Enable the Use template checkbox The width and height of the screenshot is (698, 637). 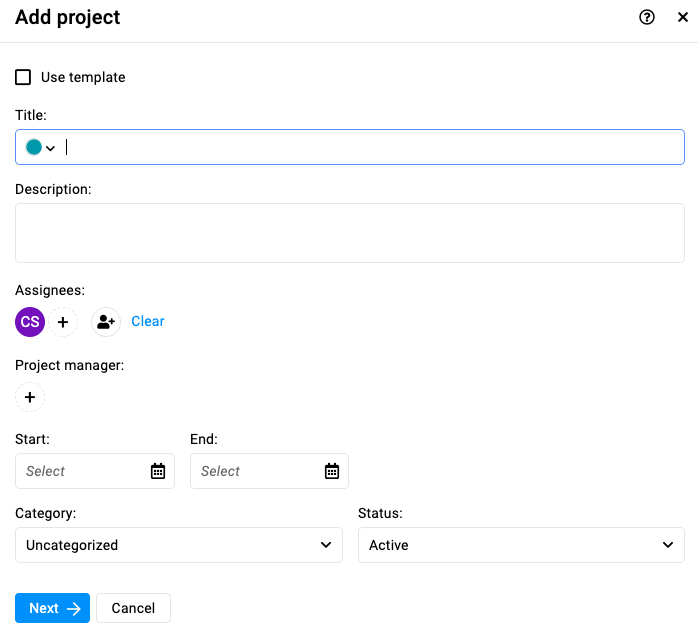pos(23,77)
